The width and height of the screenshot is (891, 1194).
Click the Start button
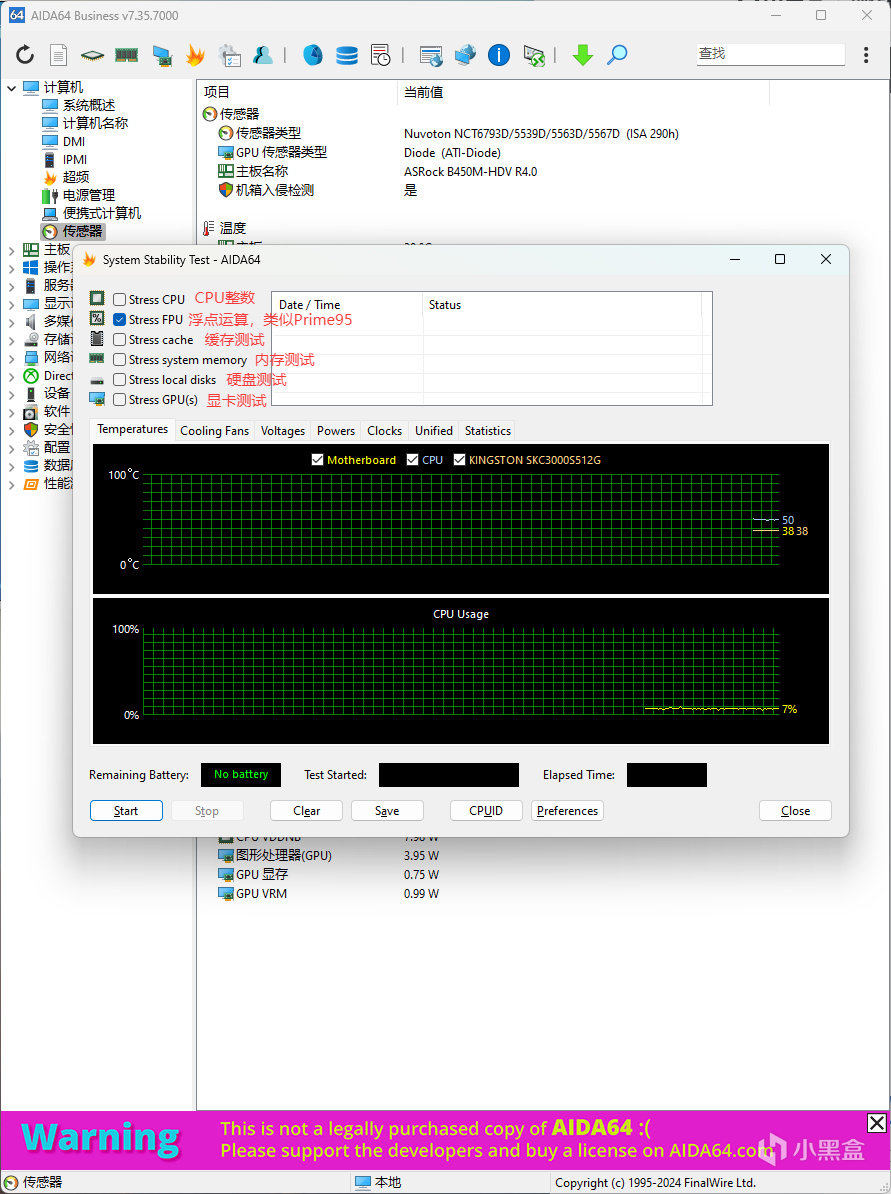tap(126, 811)
